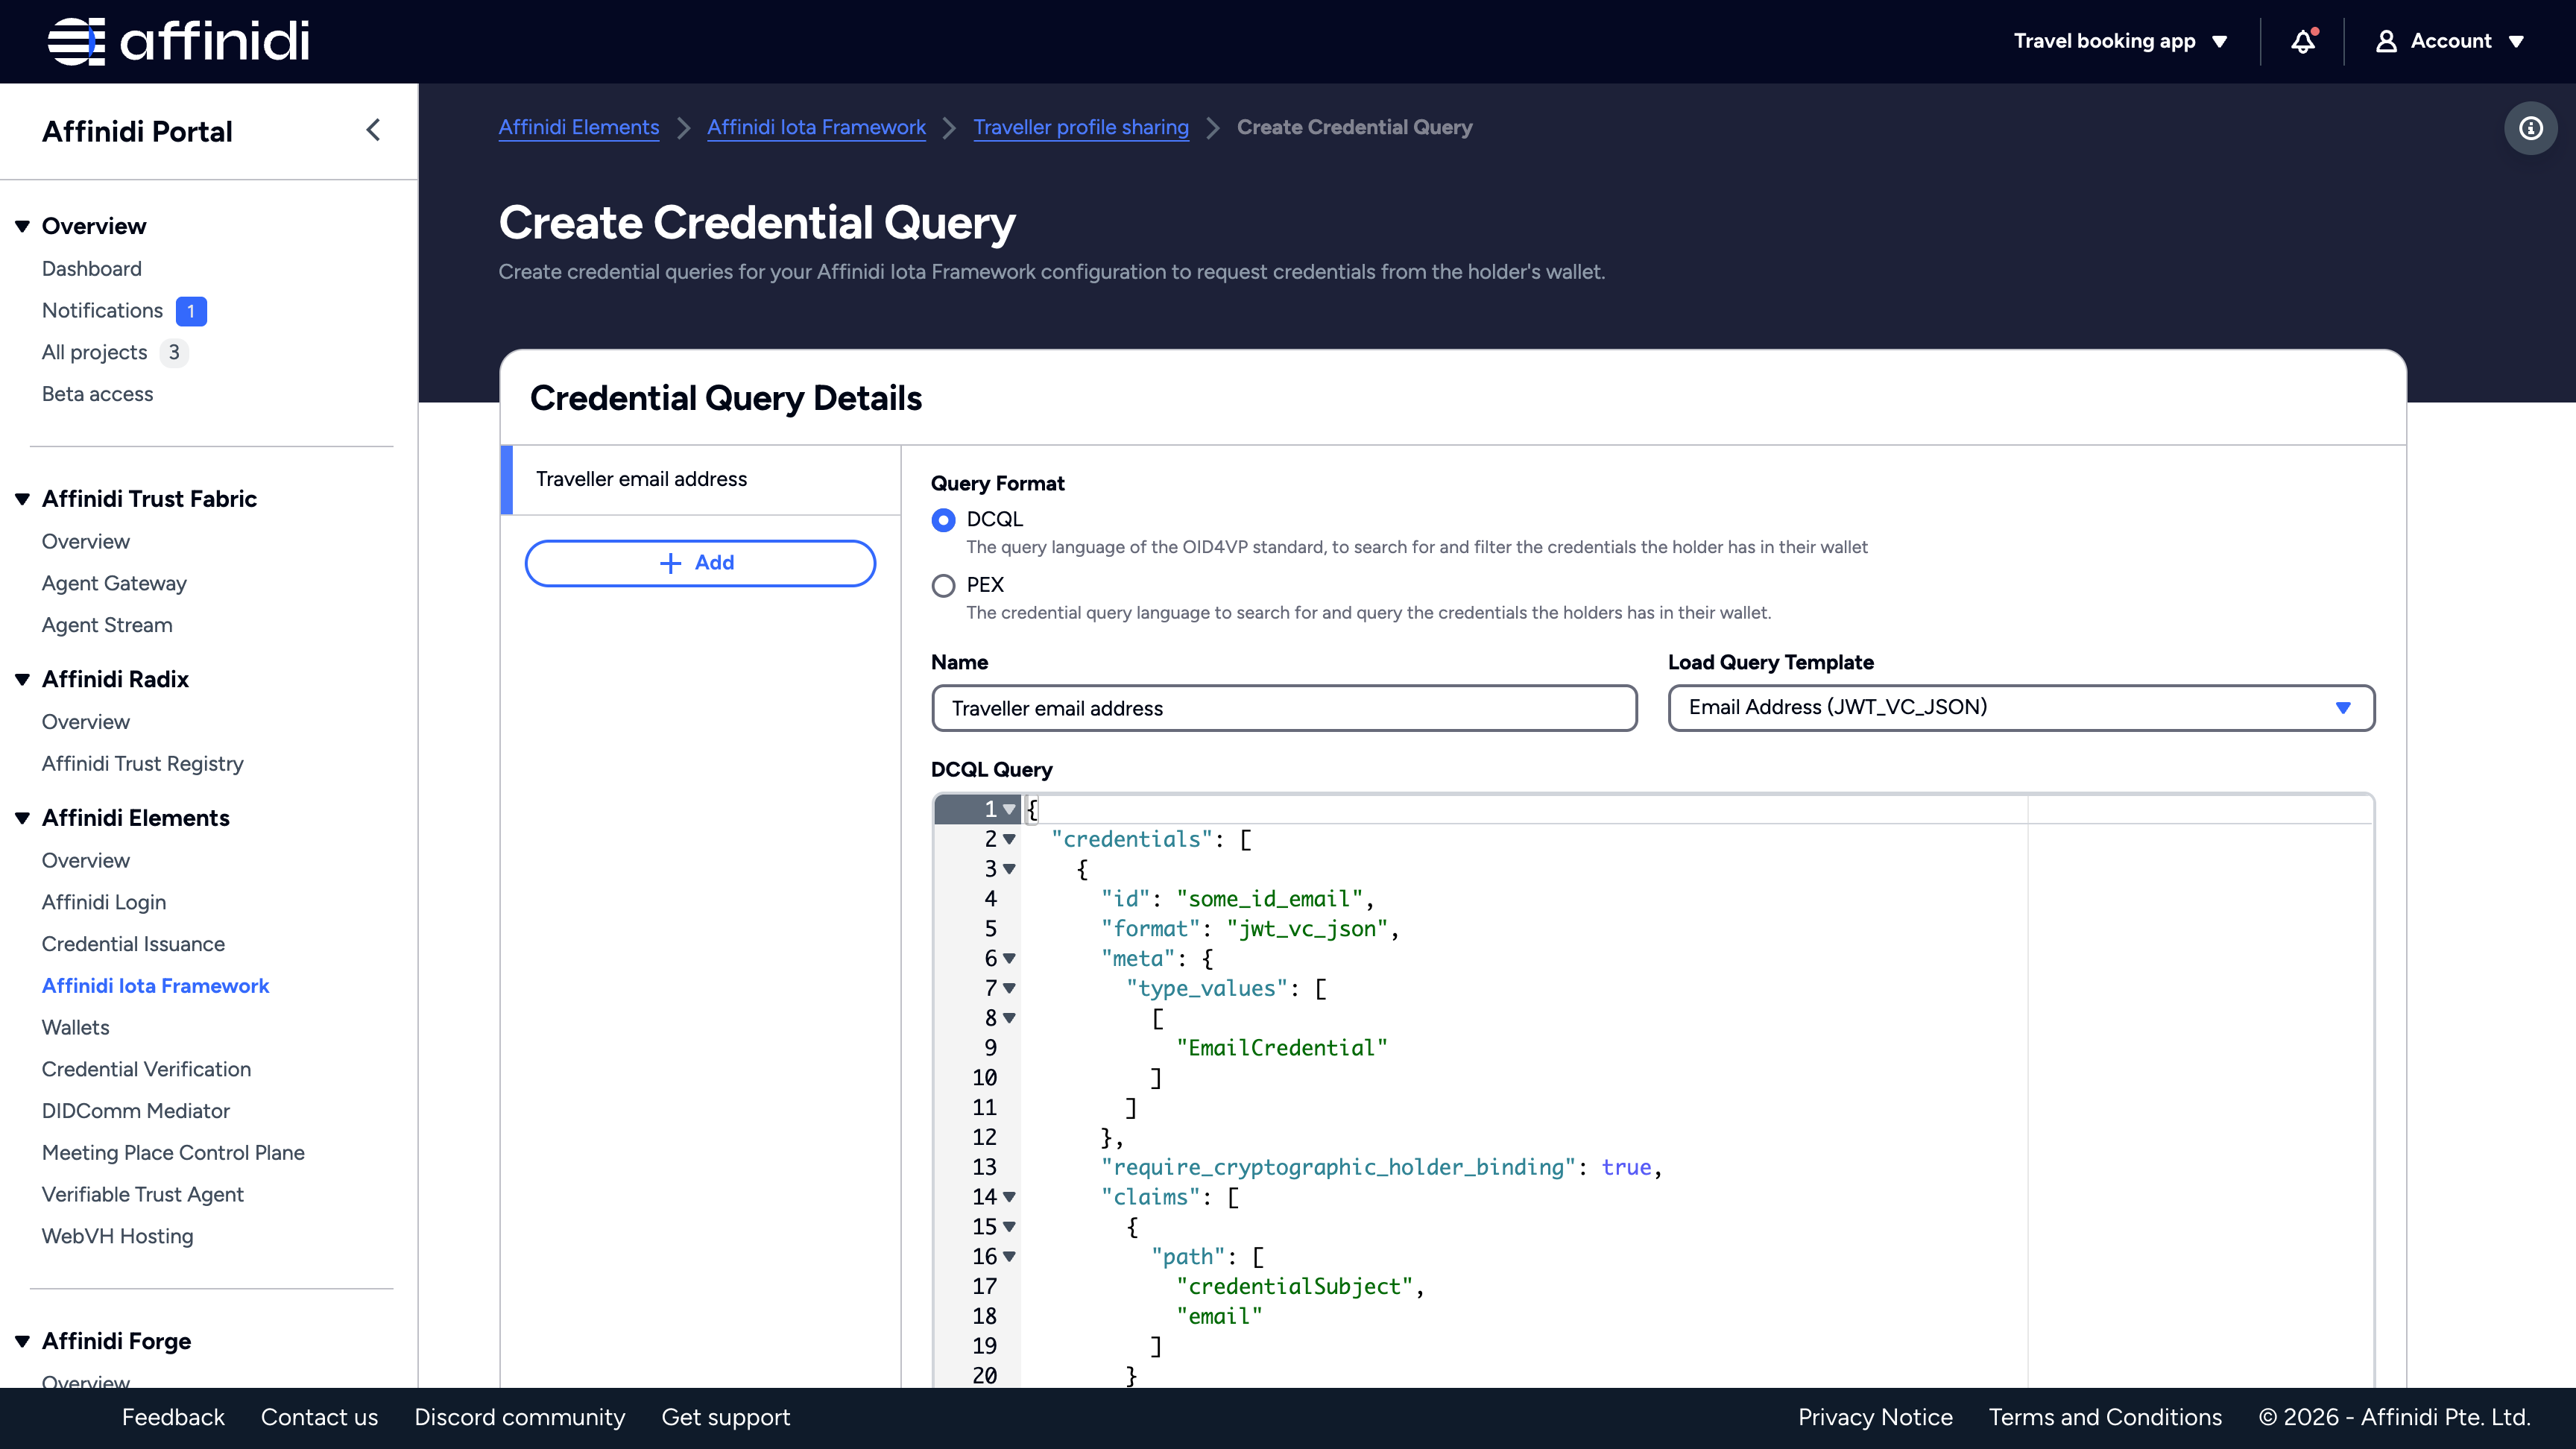Fold code at line 6 meta
The image size is (2576, 1449).
click(1009, 958)
